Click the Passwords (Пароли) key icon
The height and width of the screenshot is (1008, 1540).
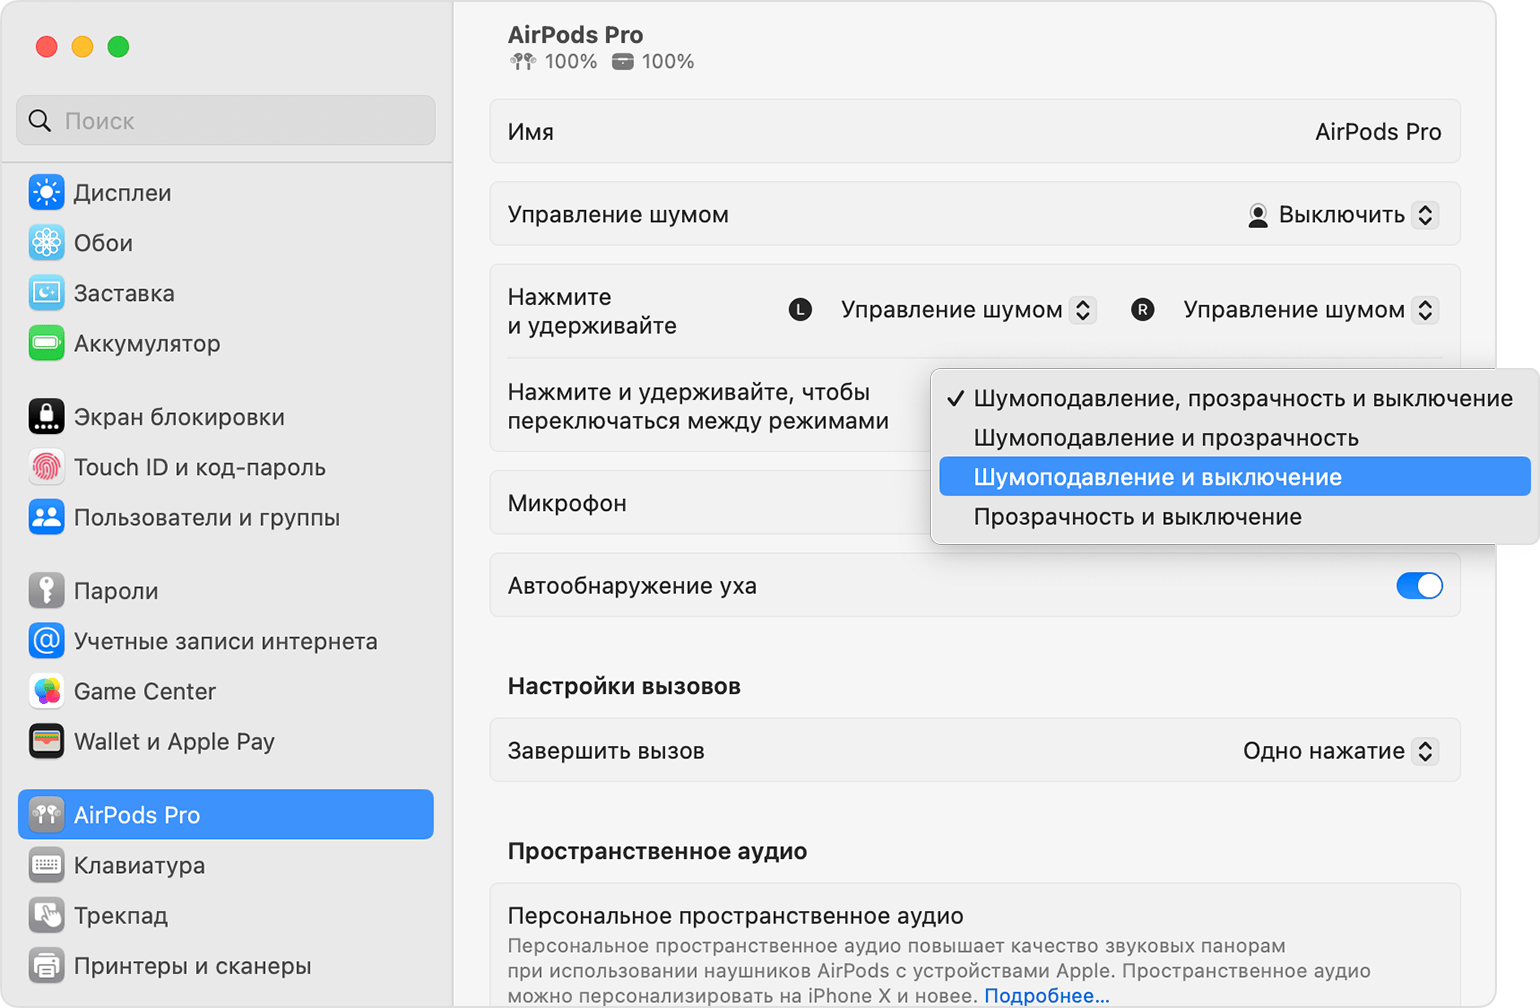click(x=46, y=591)
